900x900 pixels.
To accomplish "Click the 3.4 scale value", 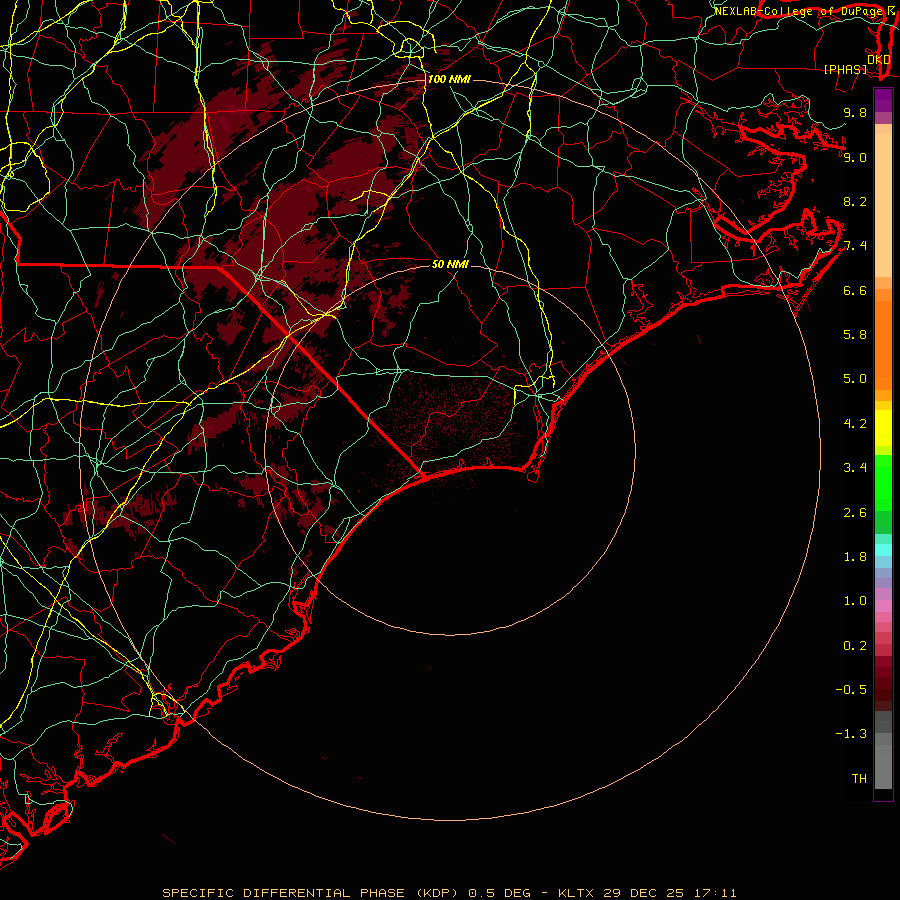I will tap(855, 468).
